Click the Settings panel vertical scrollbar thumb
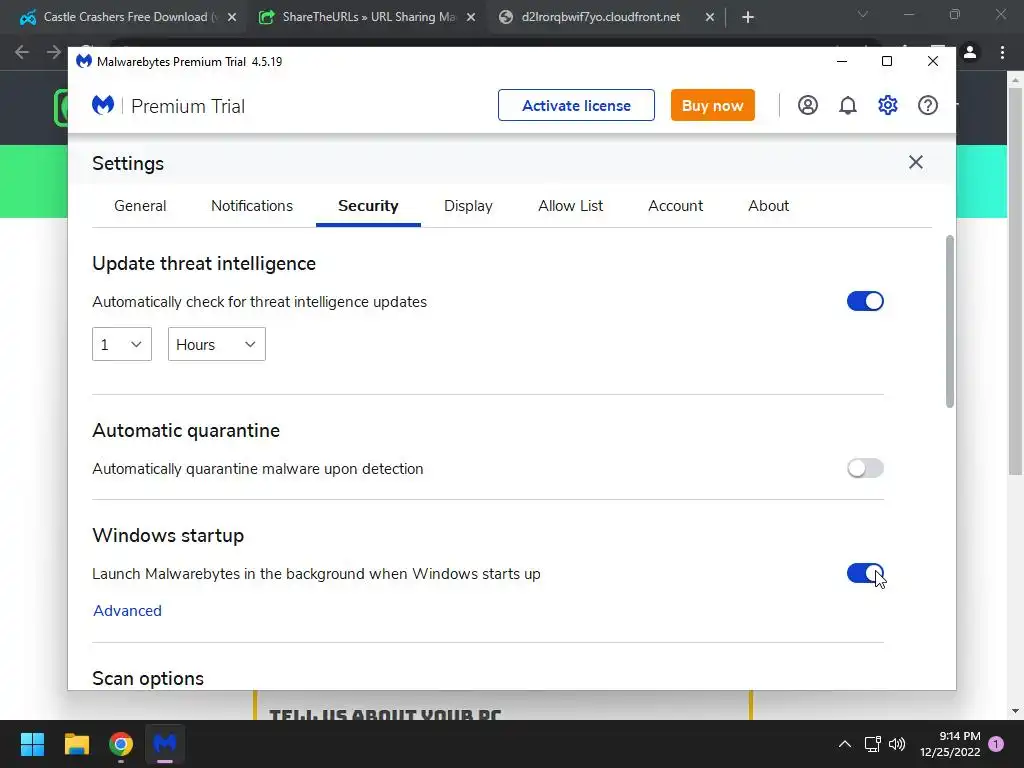The image size is (1024, 768). [x=950, y=321]
